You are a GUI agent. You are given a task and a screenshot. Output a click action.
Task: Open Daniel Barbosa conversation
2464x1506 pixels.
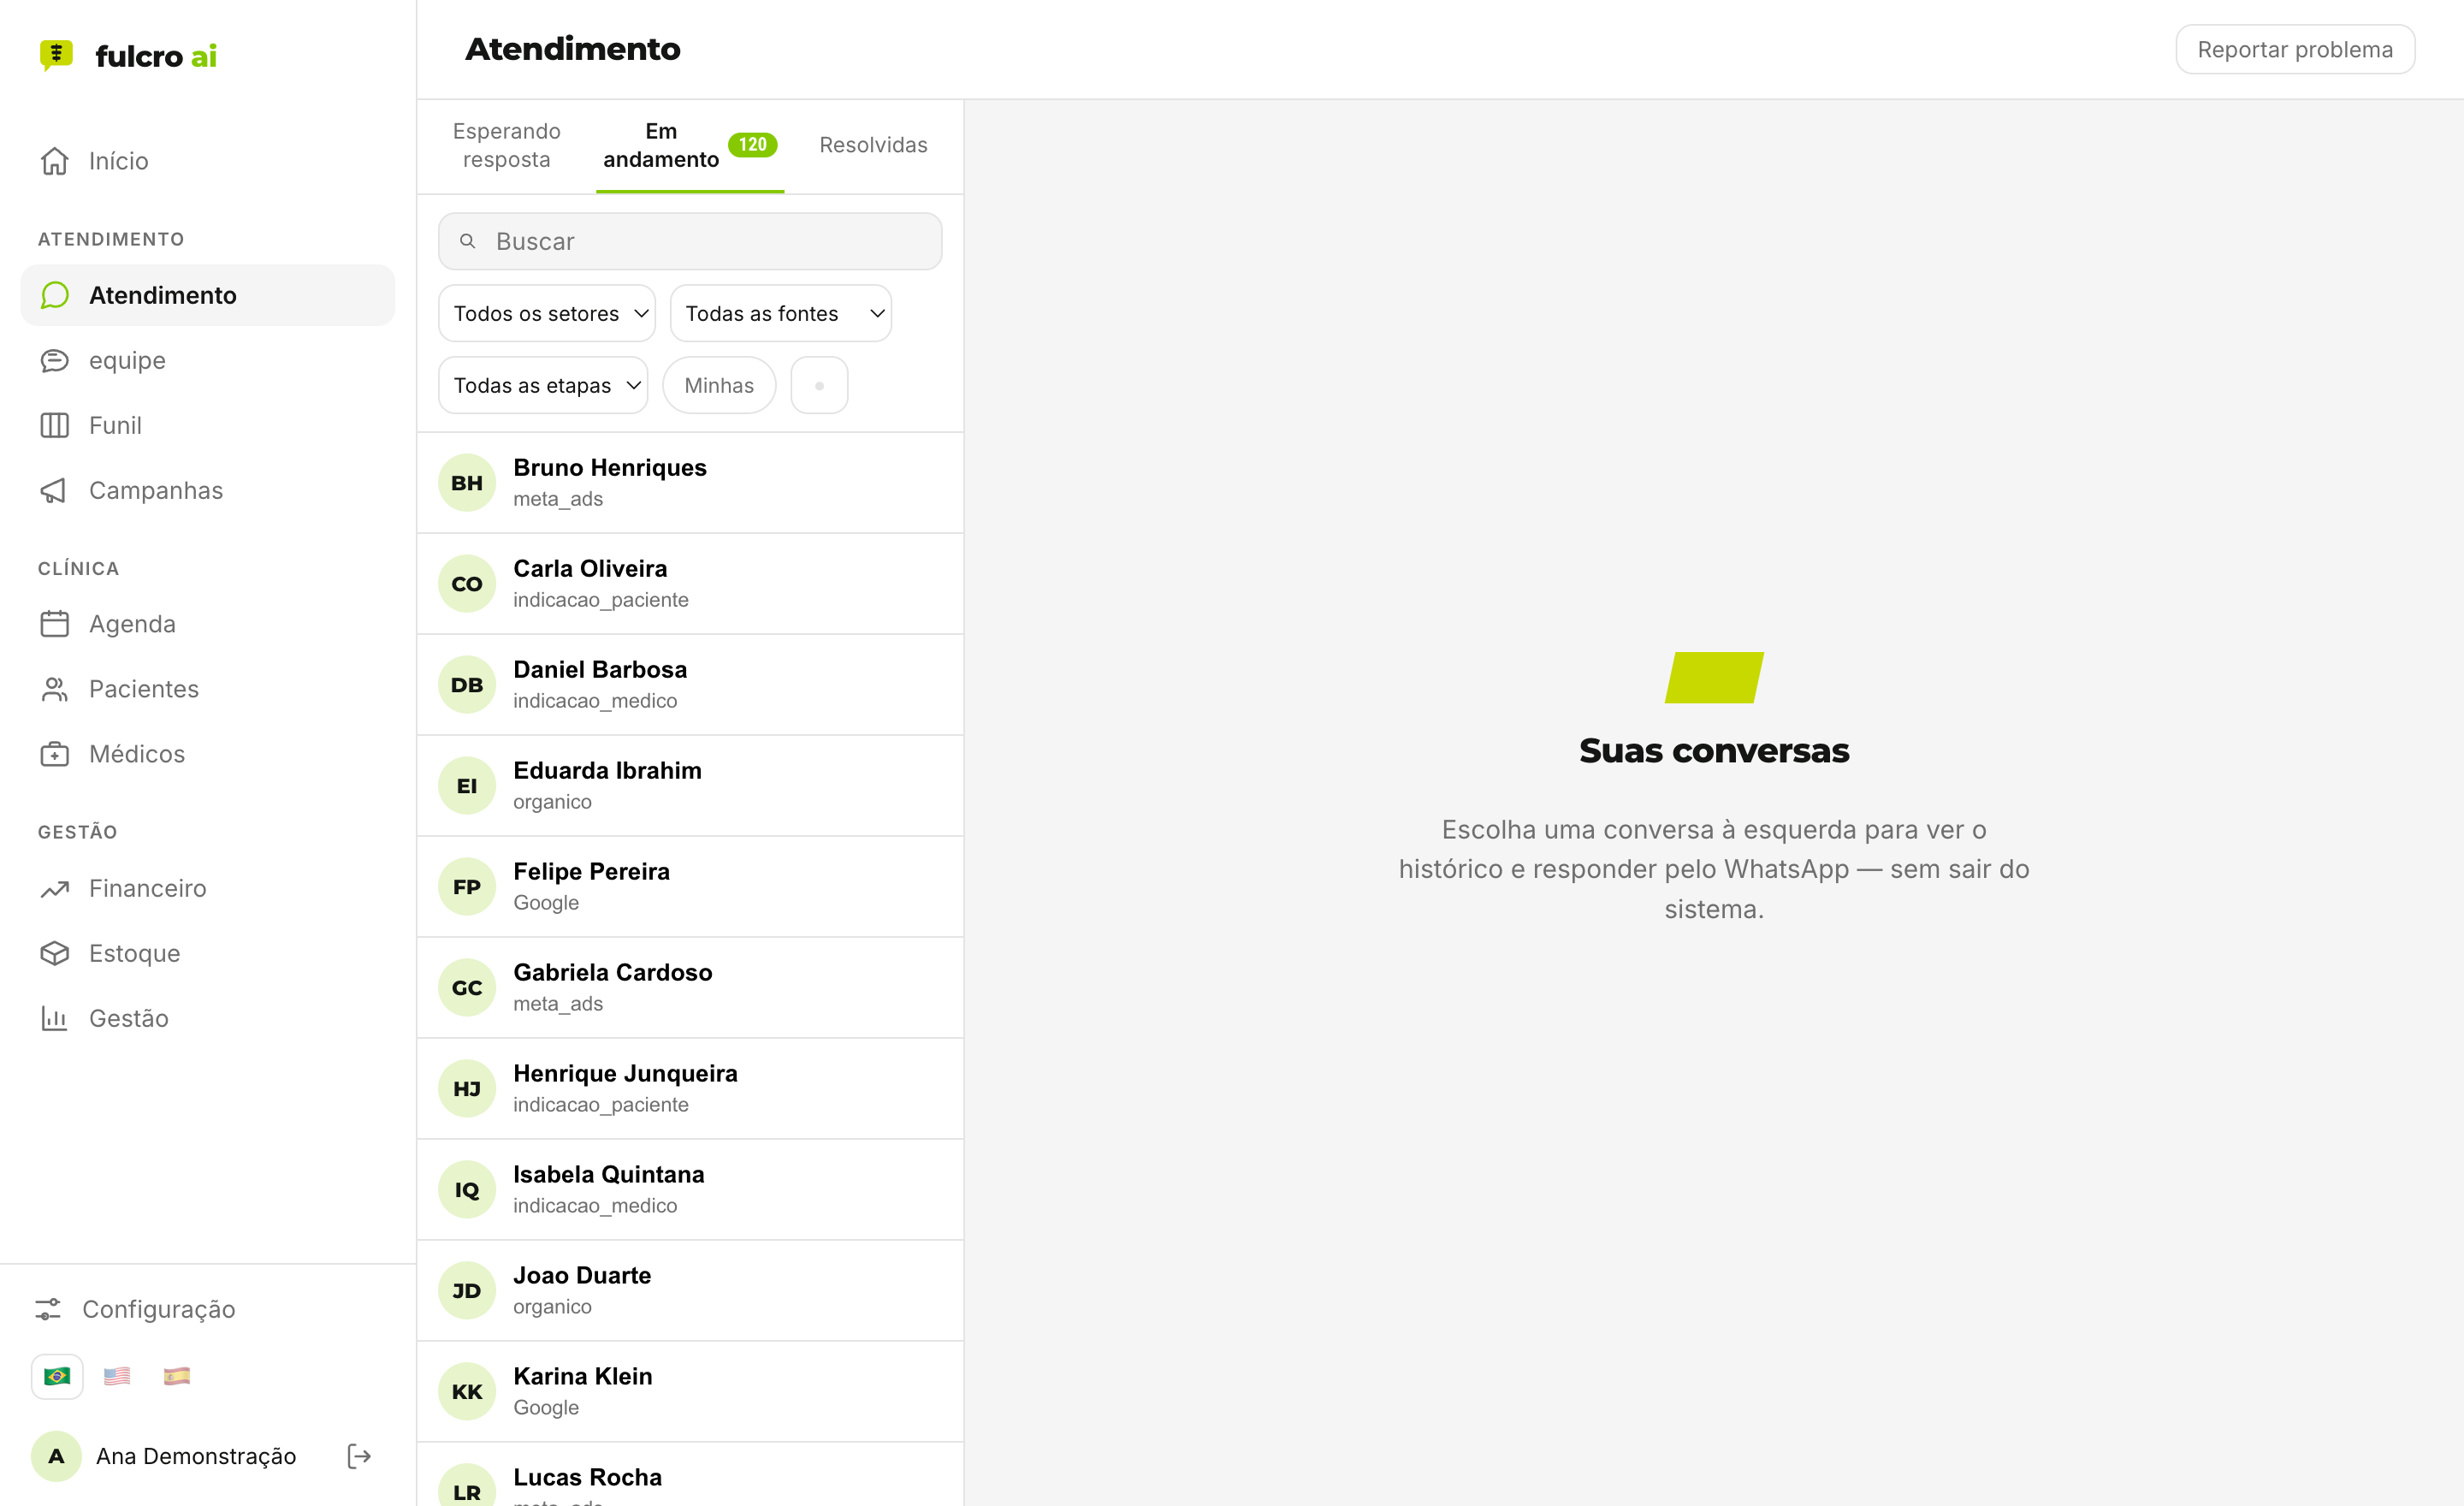click(x=690, y=684)
